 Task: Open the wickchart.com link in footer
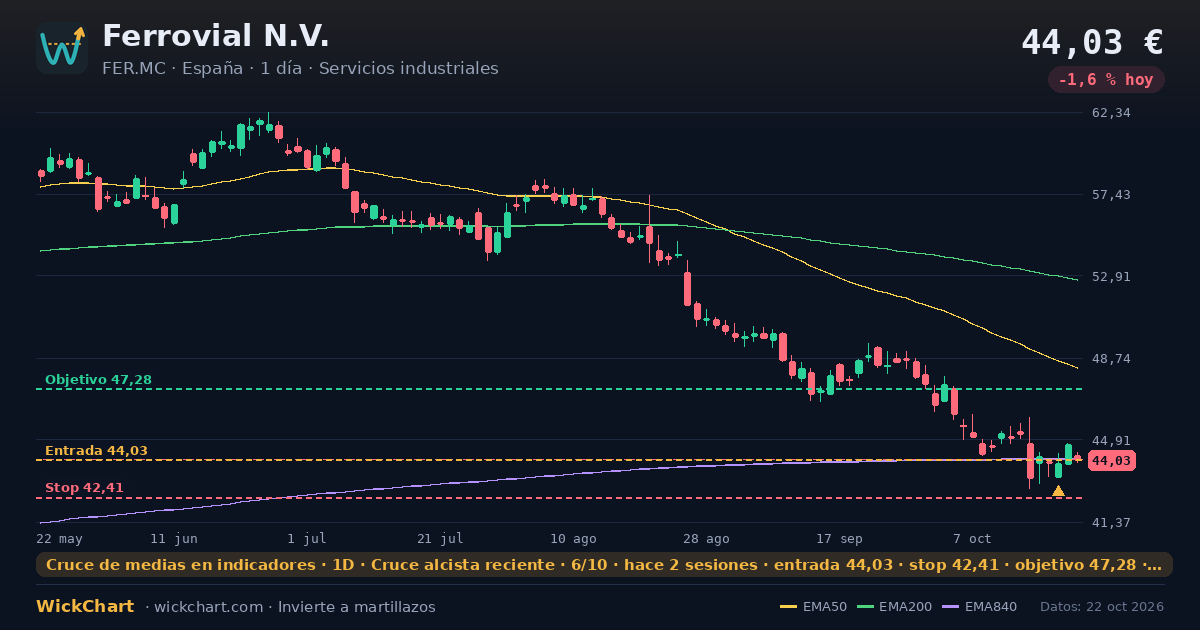pyautogui.click(x=209, y=607)
